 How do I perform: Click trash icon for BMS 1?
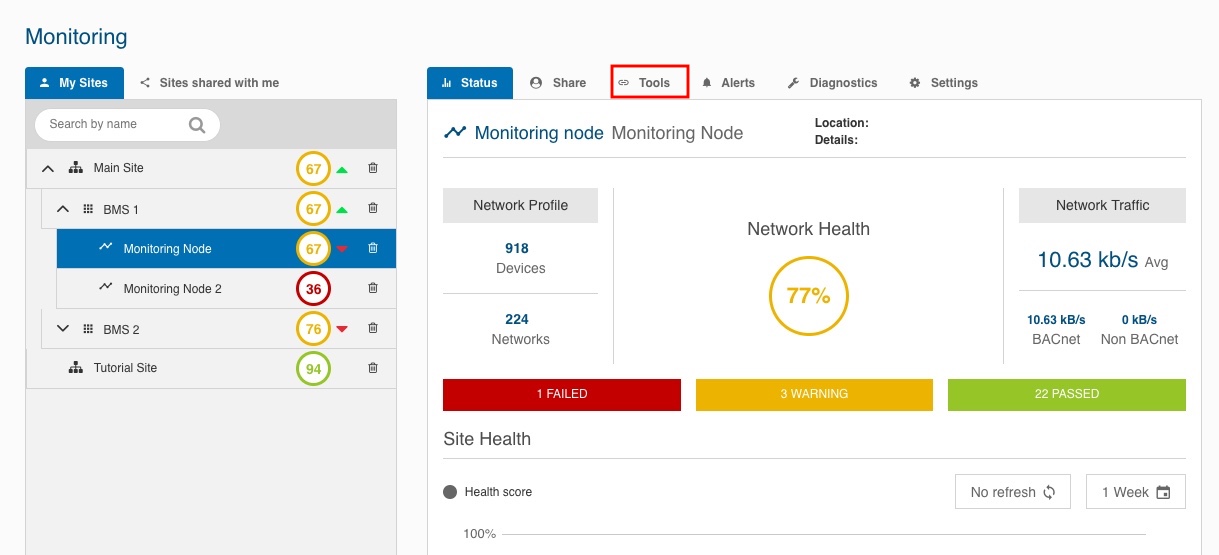[x=373, y=209]
